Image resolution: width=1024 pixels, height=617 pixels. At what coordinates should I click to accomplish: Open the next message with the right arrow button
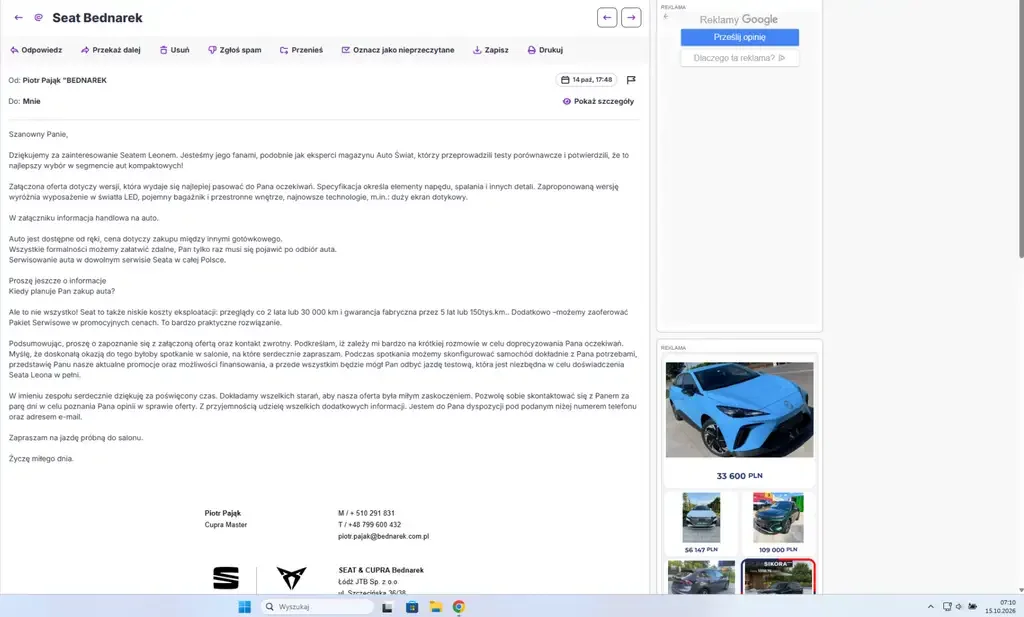pyautogui.click(x=631, y=18)
